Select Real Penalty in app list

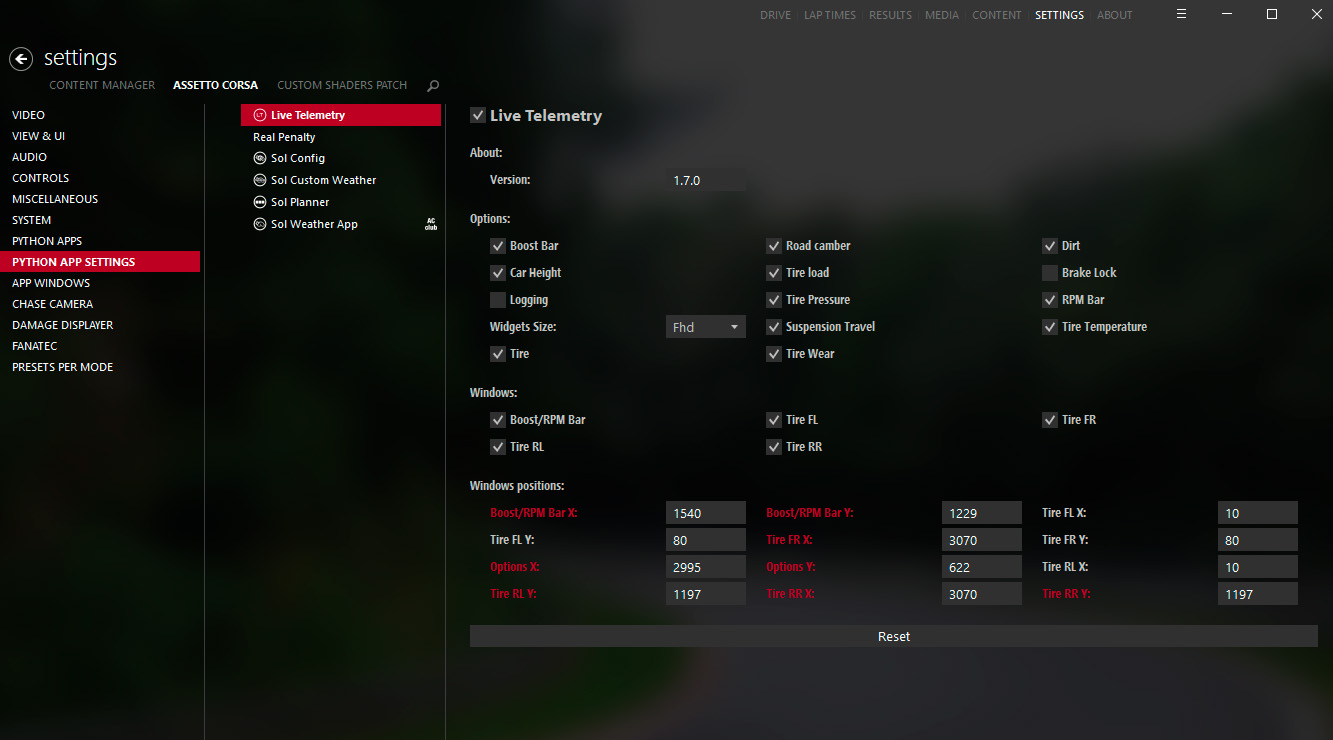click(341, 137)
